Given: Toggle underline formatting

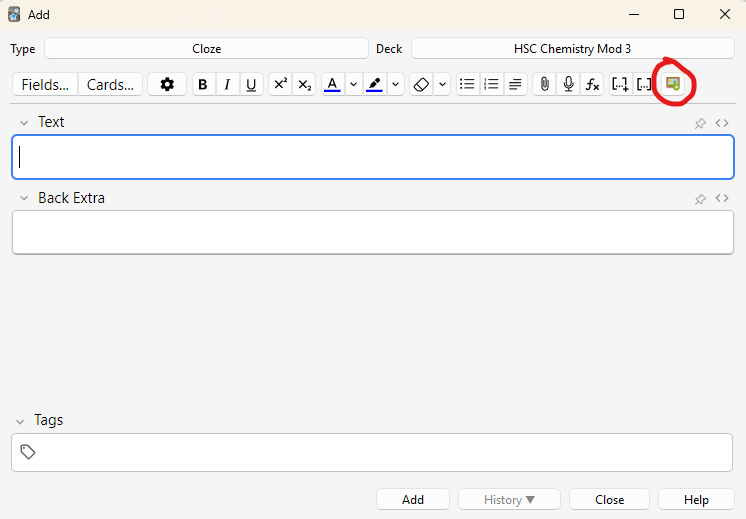Looking at the screenshot, I should click(x=251, y=85).
